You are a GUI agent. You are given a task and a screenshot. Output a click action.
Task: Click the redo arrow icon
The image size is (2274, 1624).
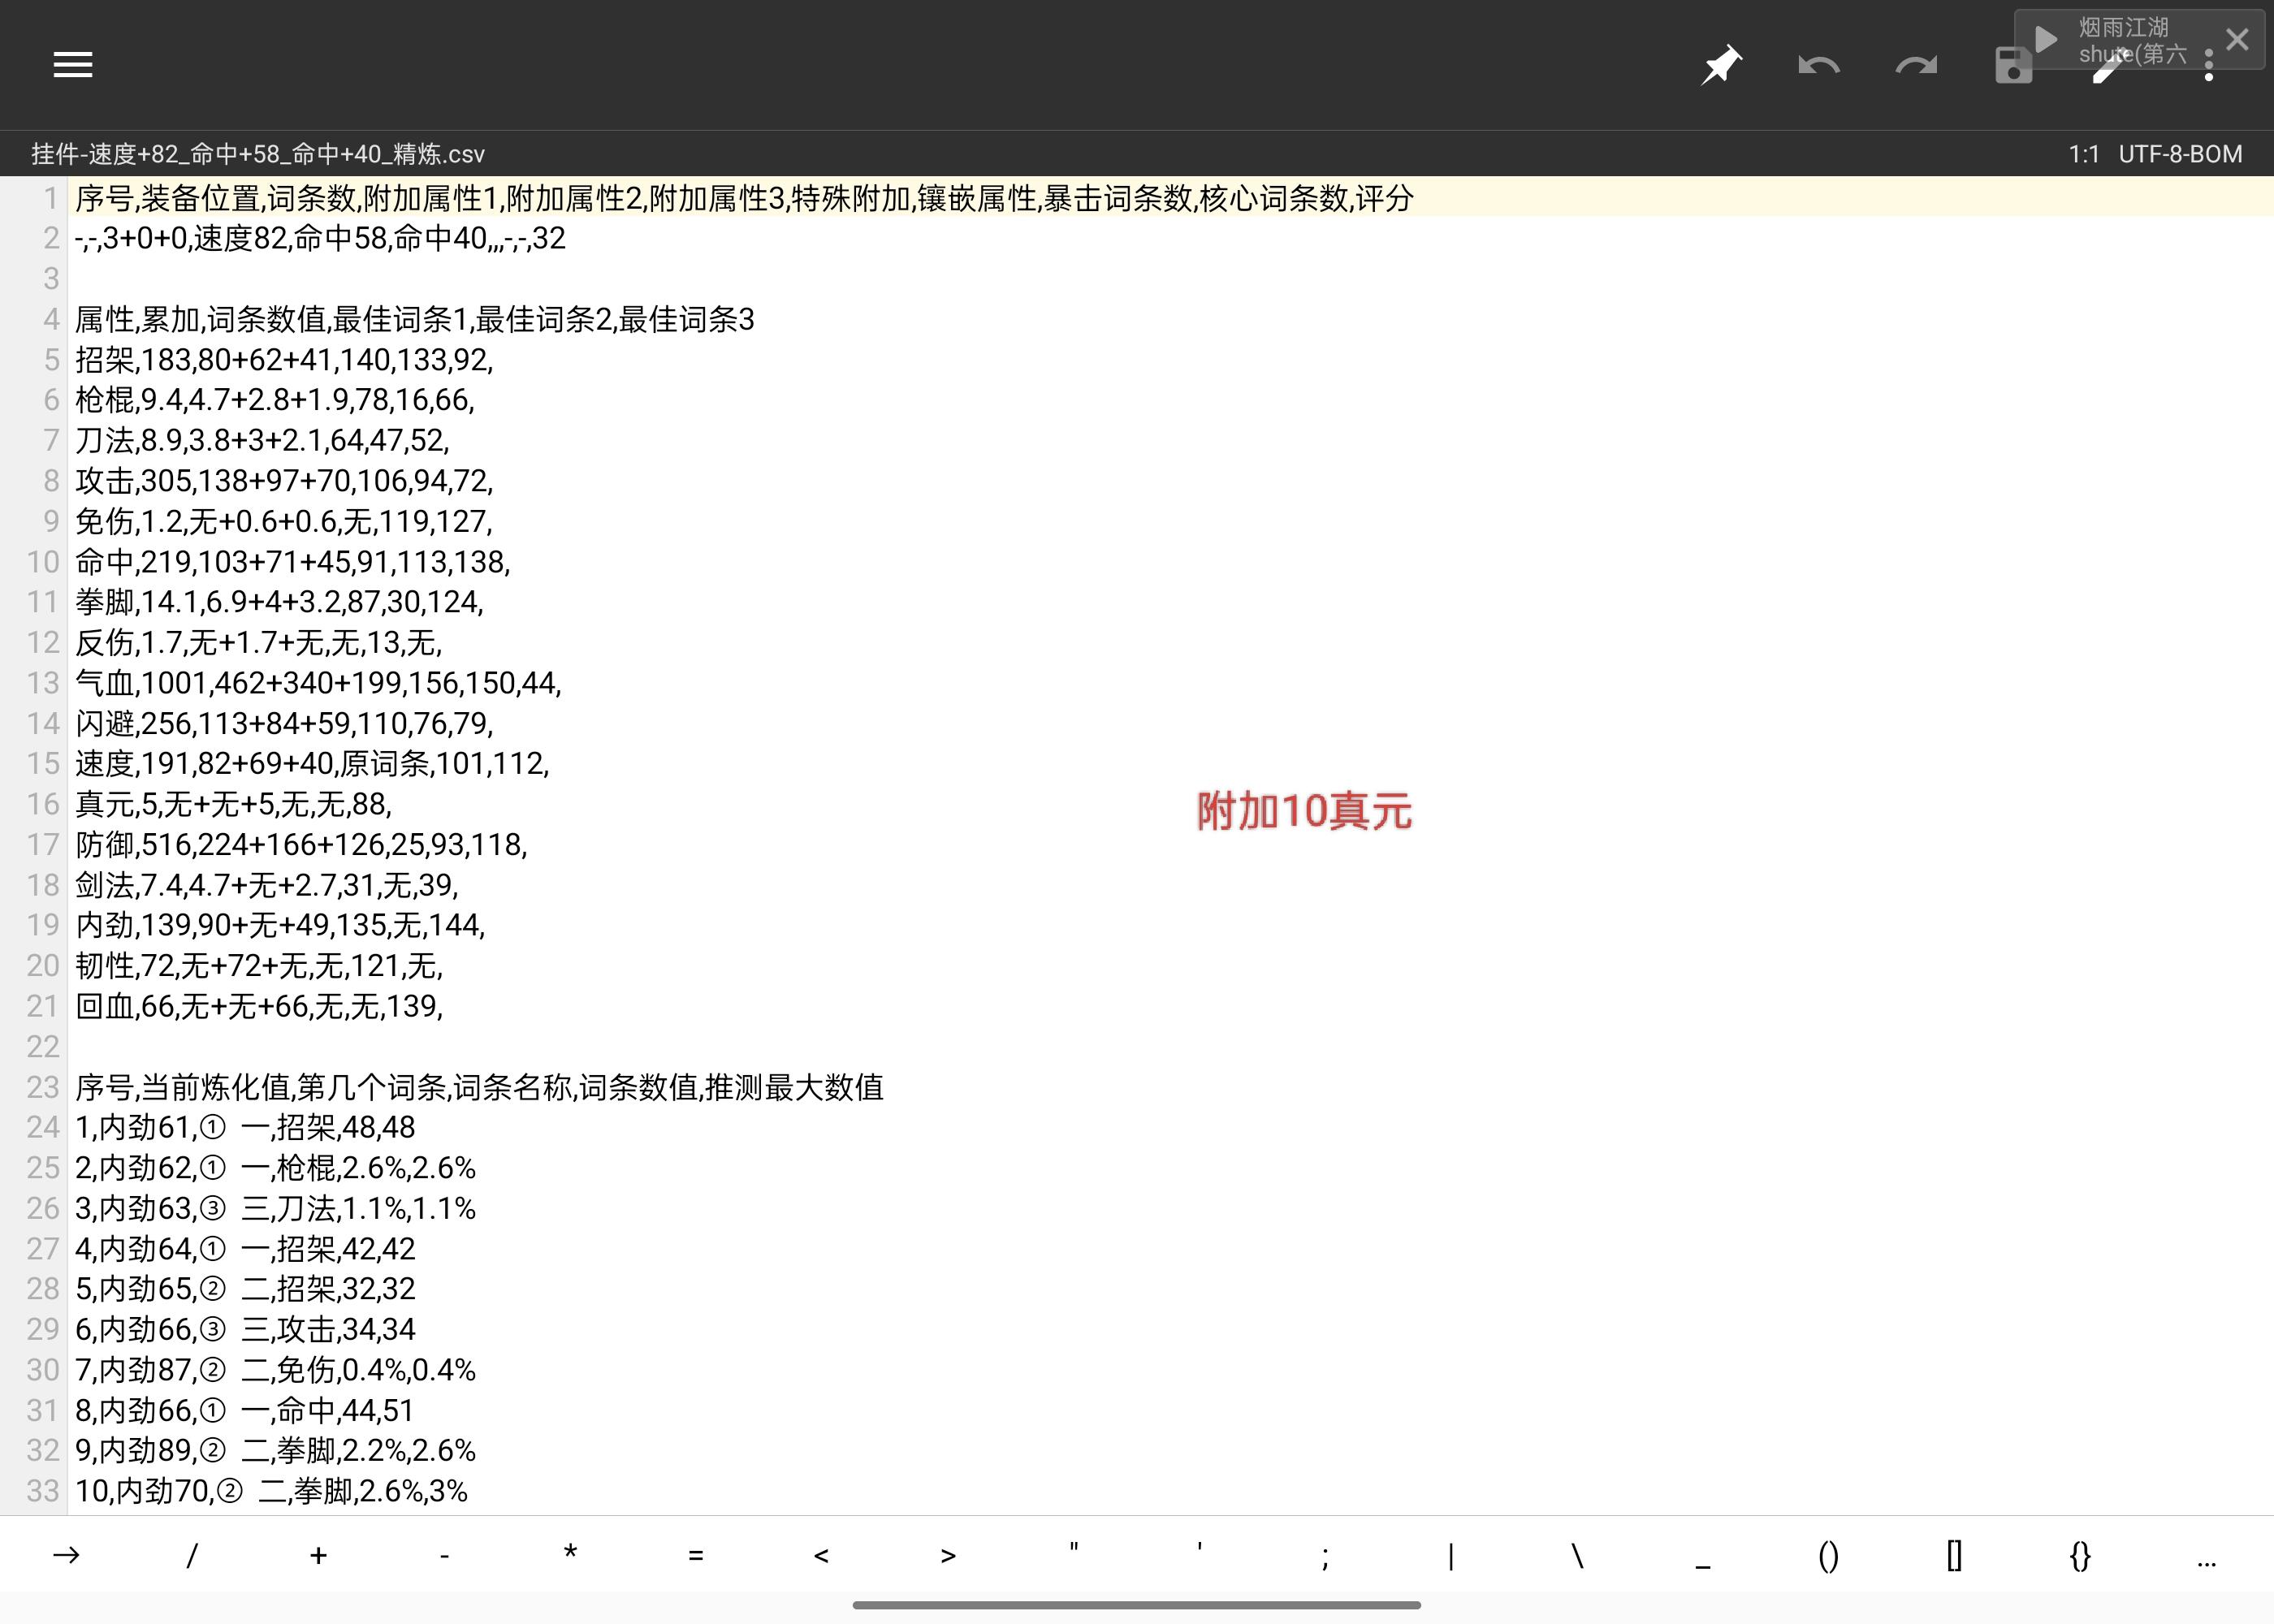click(1915, 66)
